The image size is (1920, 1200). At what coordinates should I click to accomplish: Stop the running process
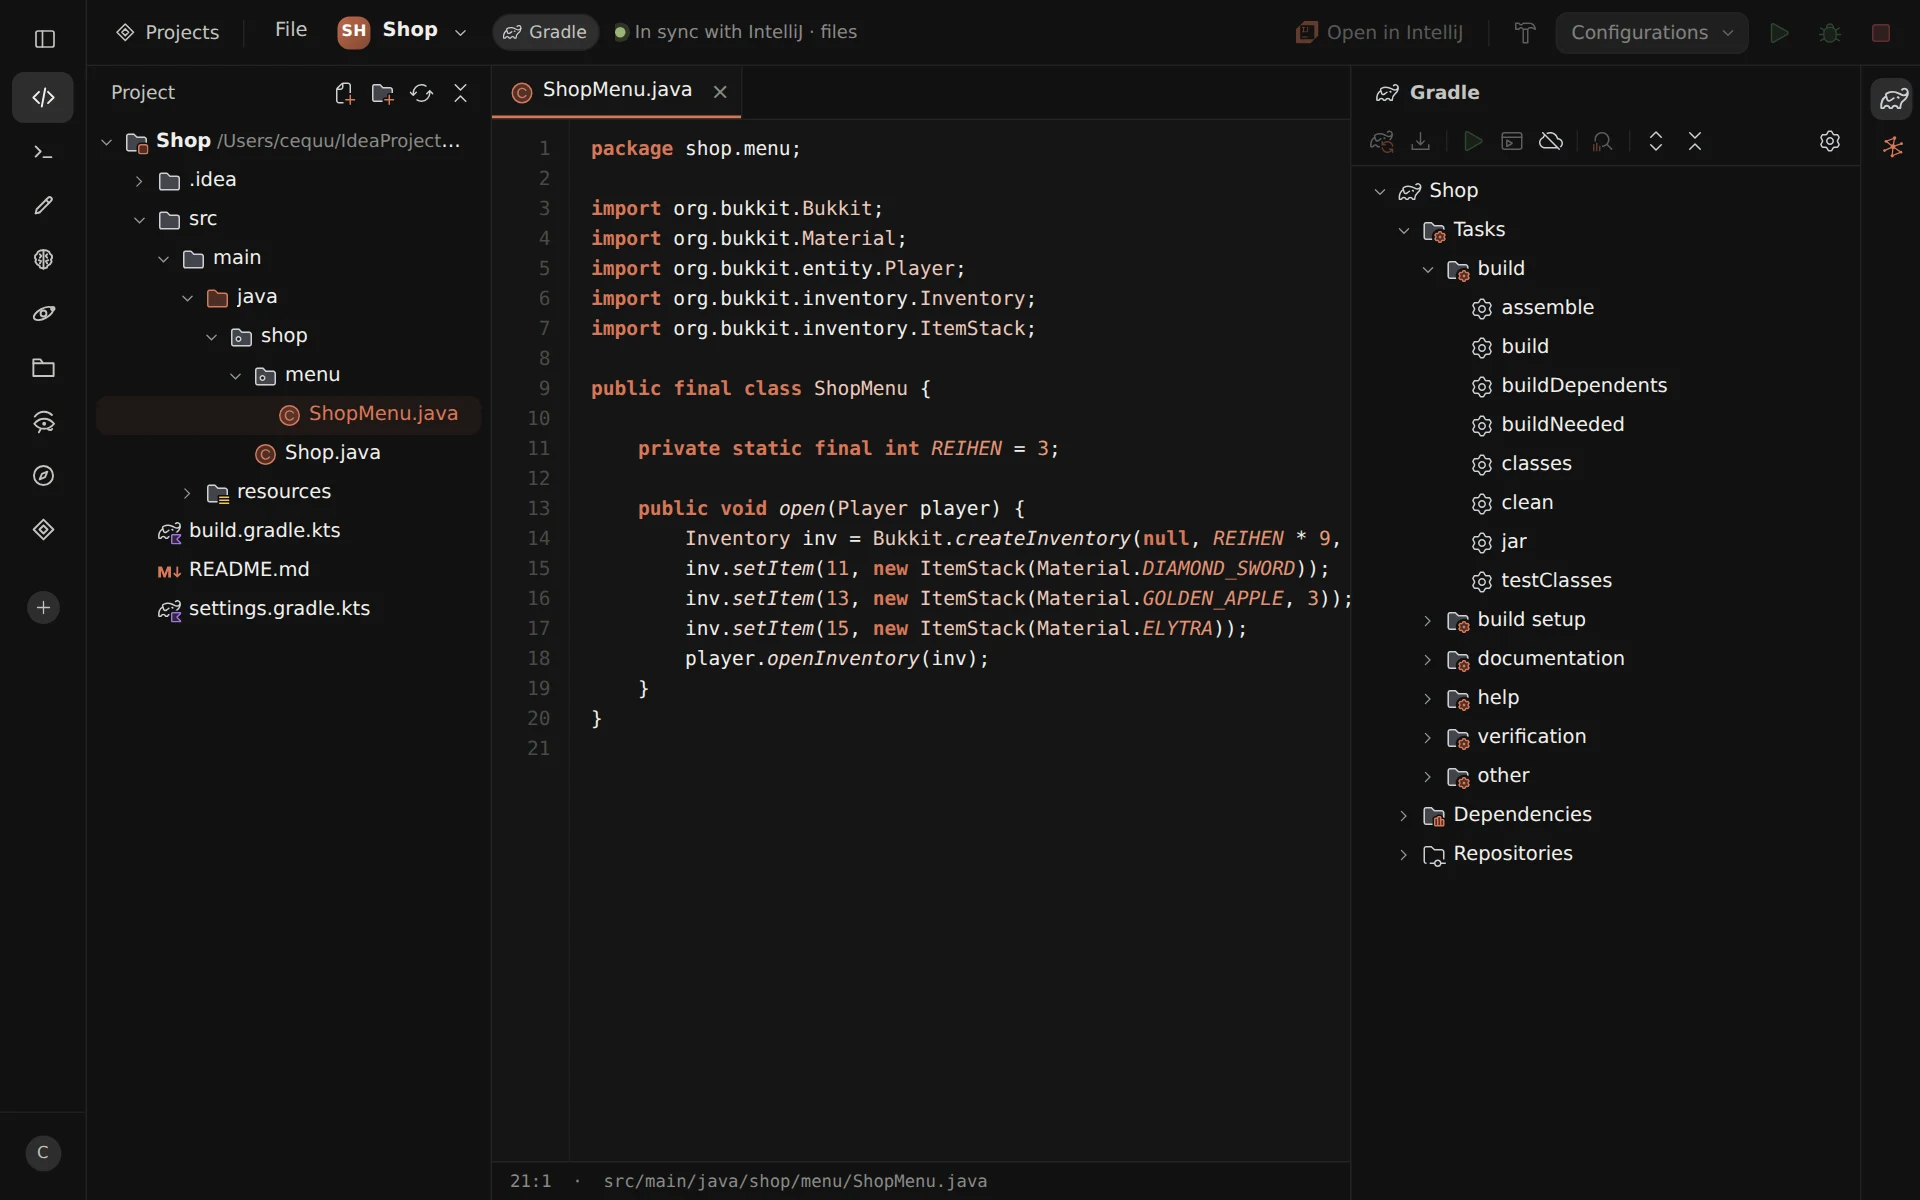pos(1881,33)
